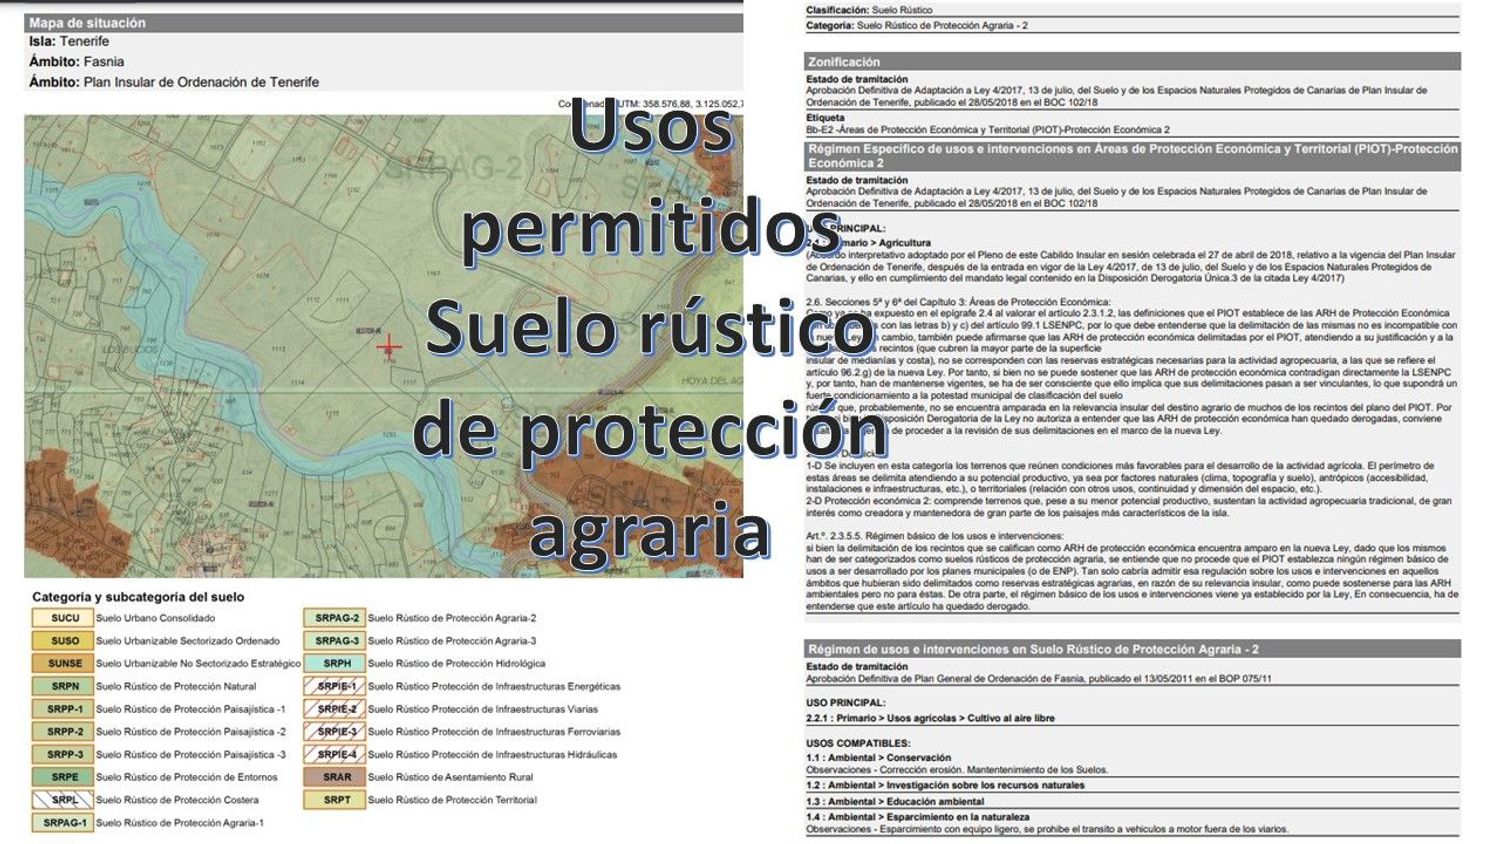Click the "Mapa de situación" header bar
Image resolution: width=1500 pixels, height=844 pixels.
383,22
